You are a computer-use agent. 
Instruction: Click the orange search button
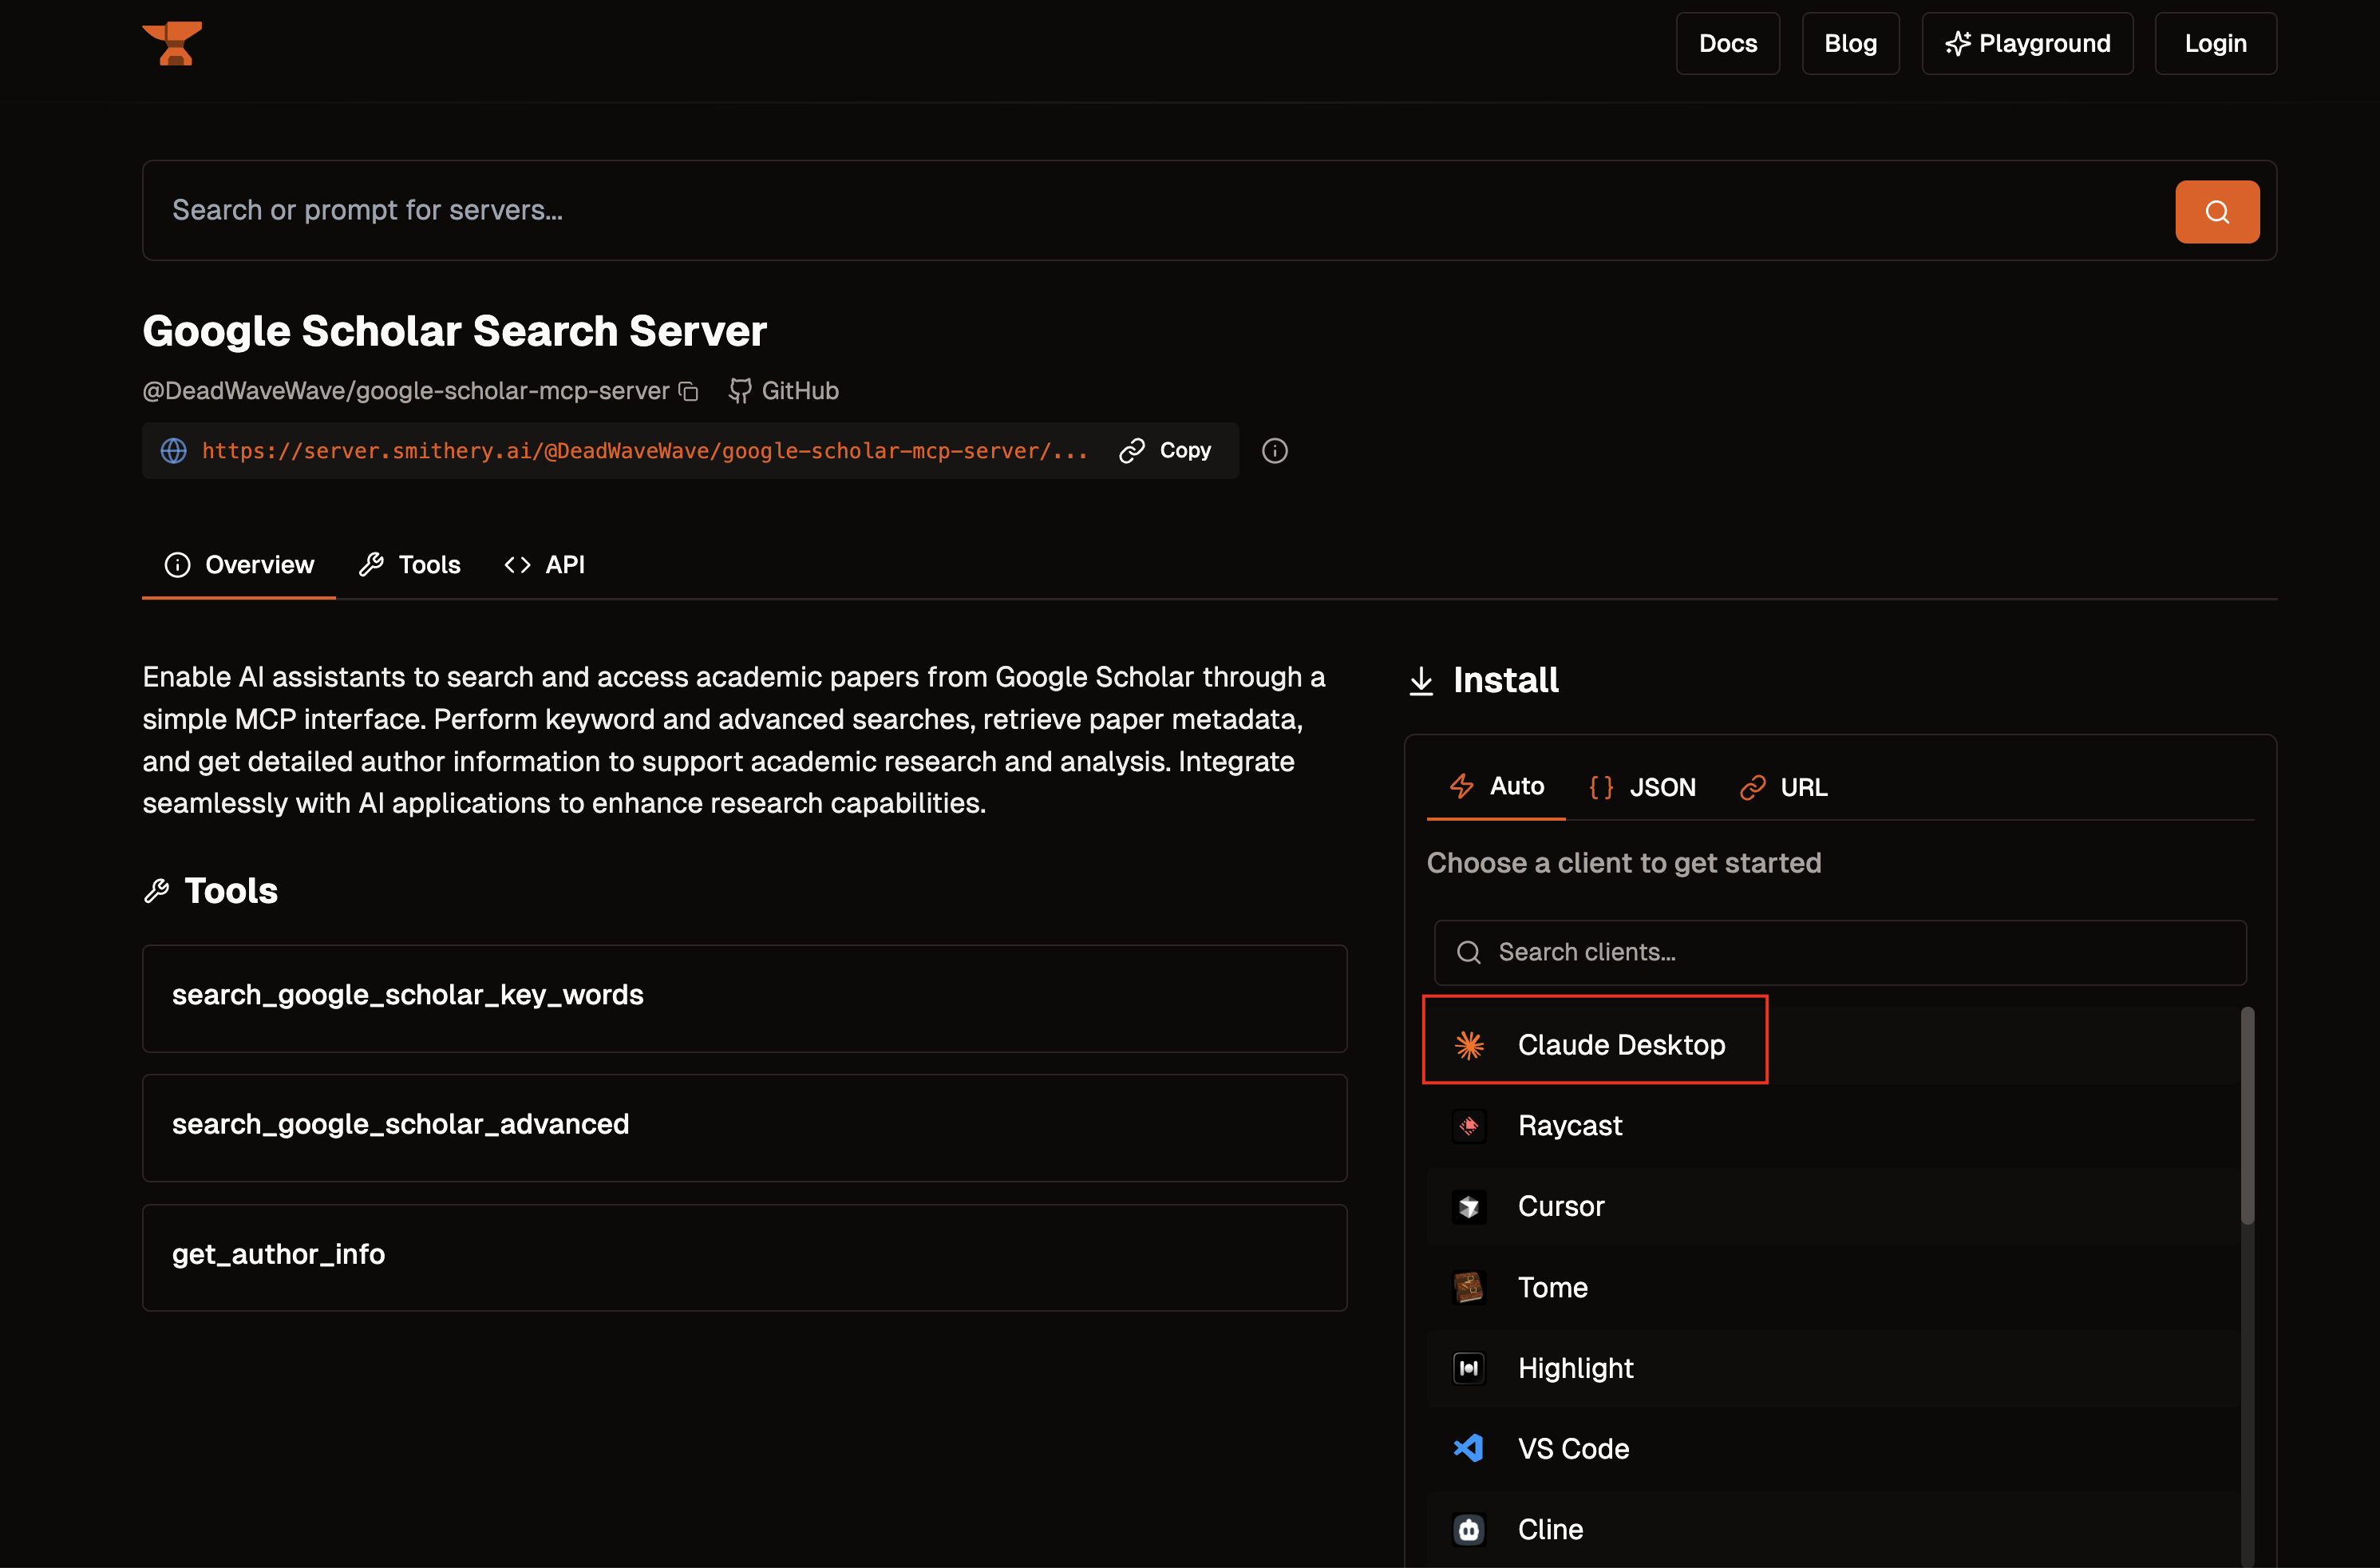2216,211
